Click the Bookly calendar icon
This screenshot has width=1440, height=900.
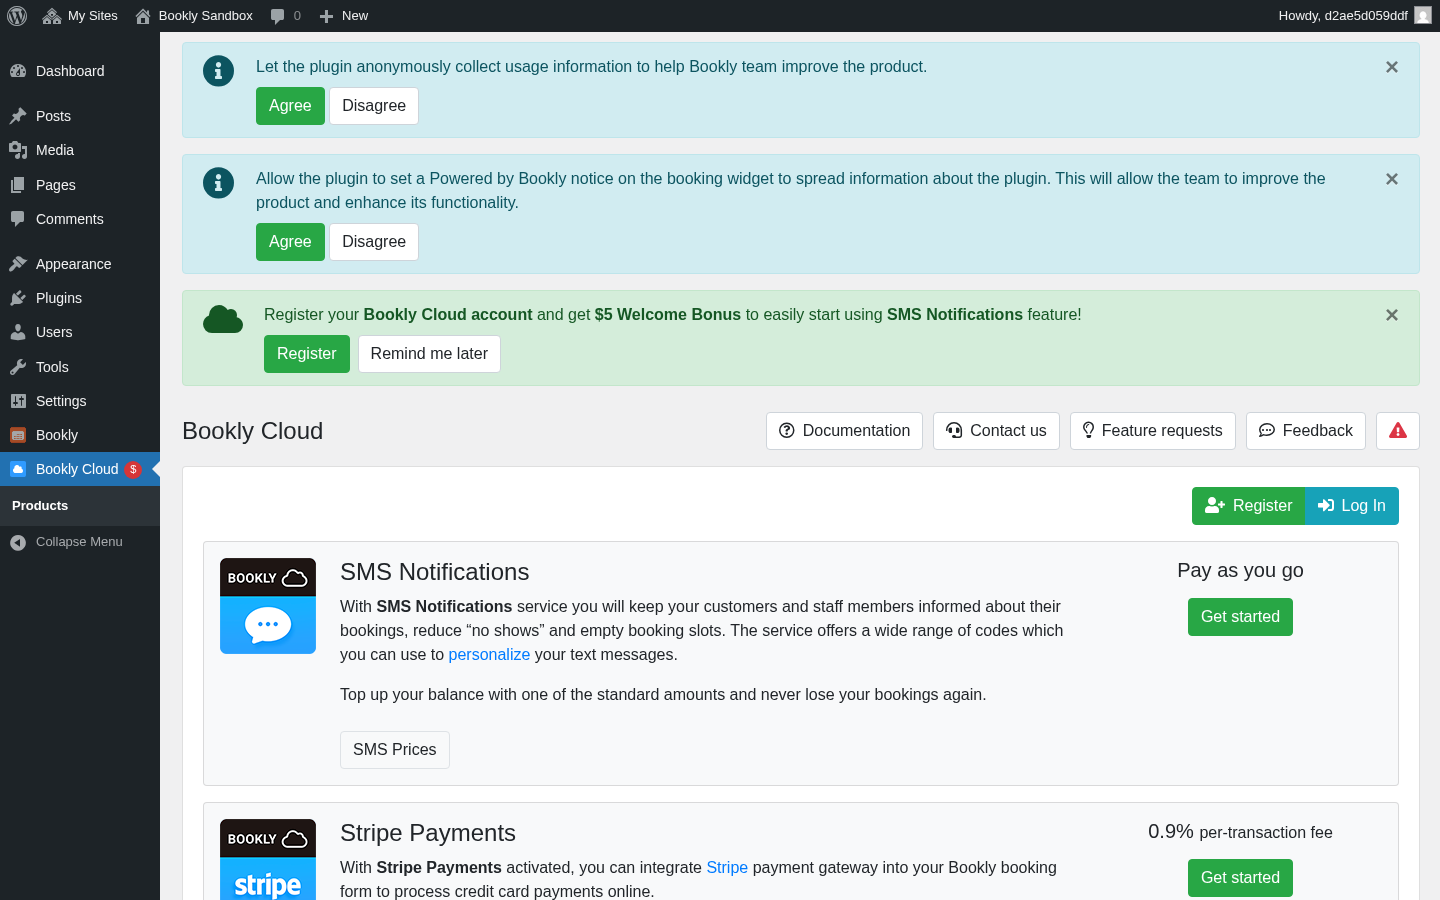click(x=18, y=435)
